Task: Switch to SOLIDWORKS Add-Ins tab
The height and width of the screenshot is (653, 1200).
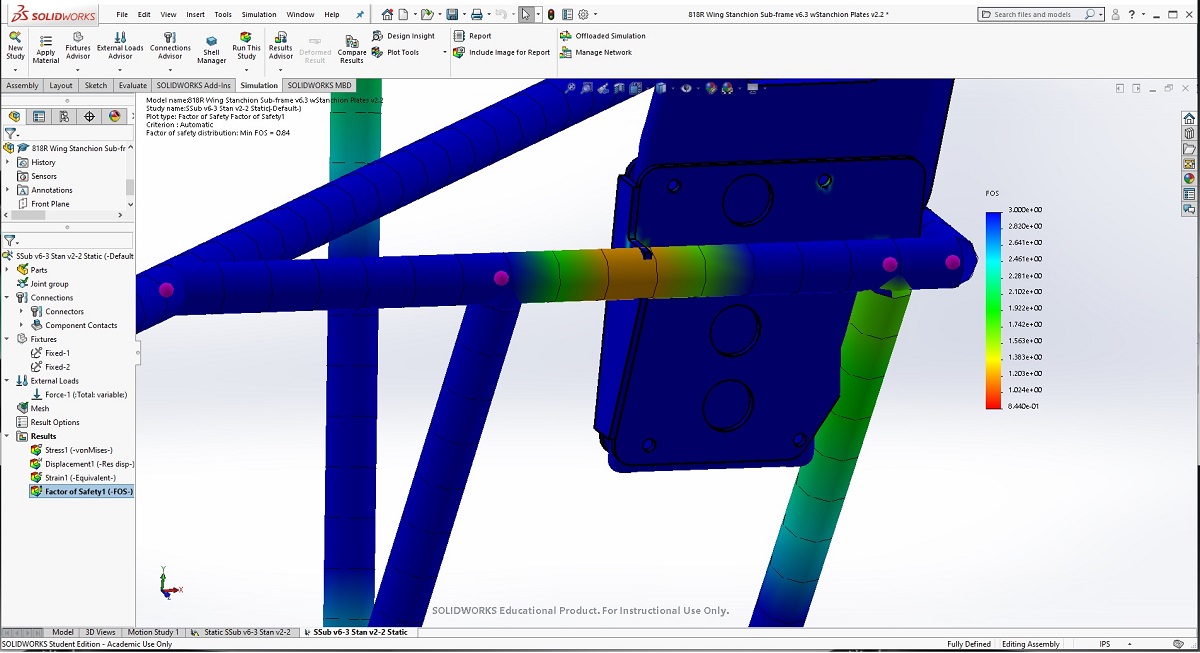Action: point(193,85)
